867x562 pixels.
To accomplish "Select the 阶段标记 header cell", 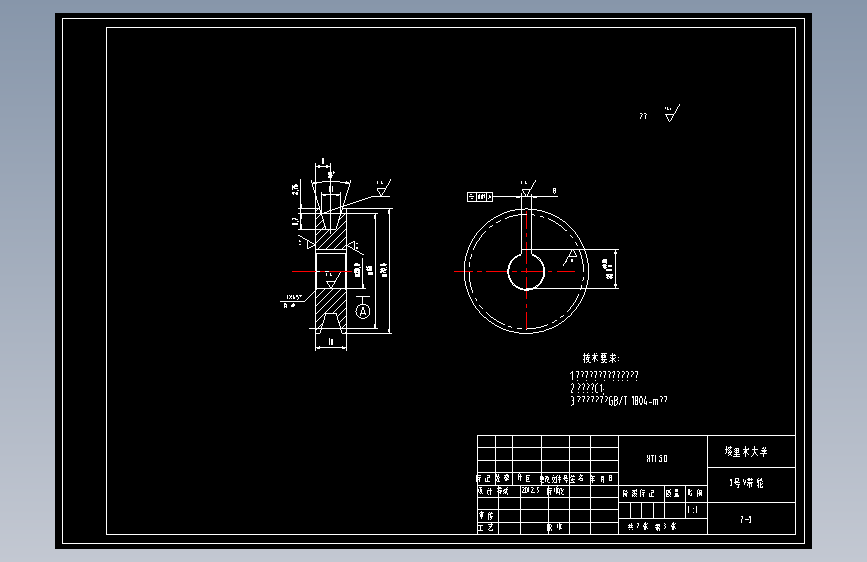I will (640, 493).
